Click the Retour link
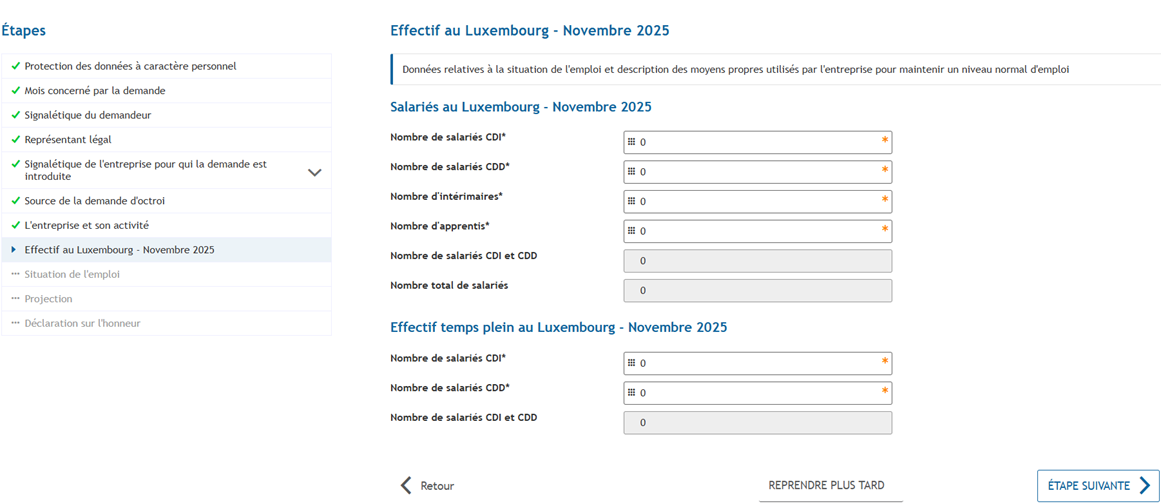Screen dimensions: 1161x504 coord(437,486)
